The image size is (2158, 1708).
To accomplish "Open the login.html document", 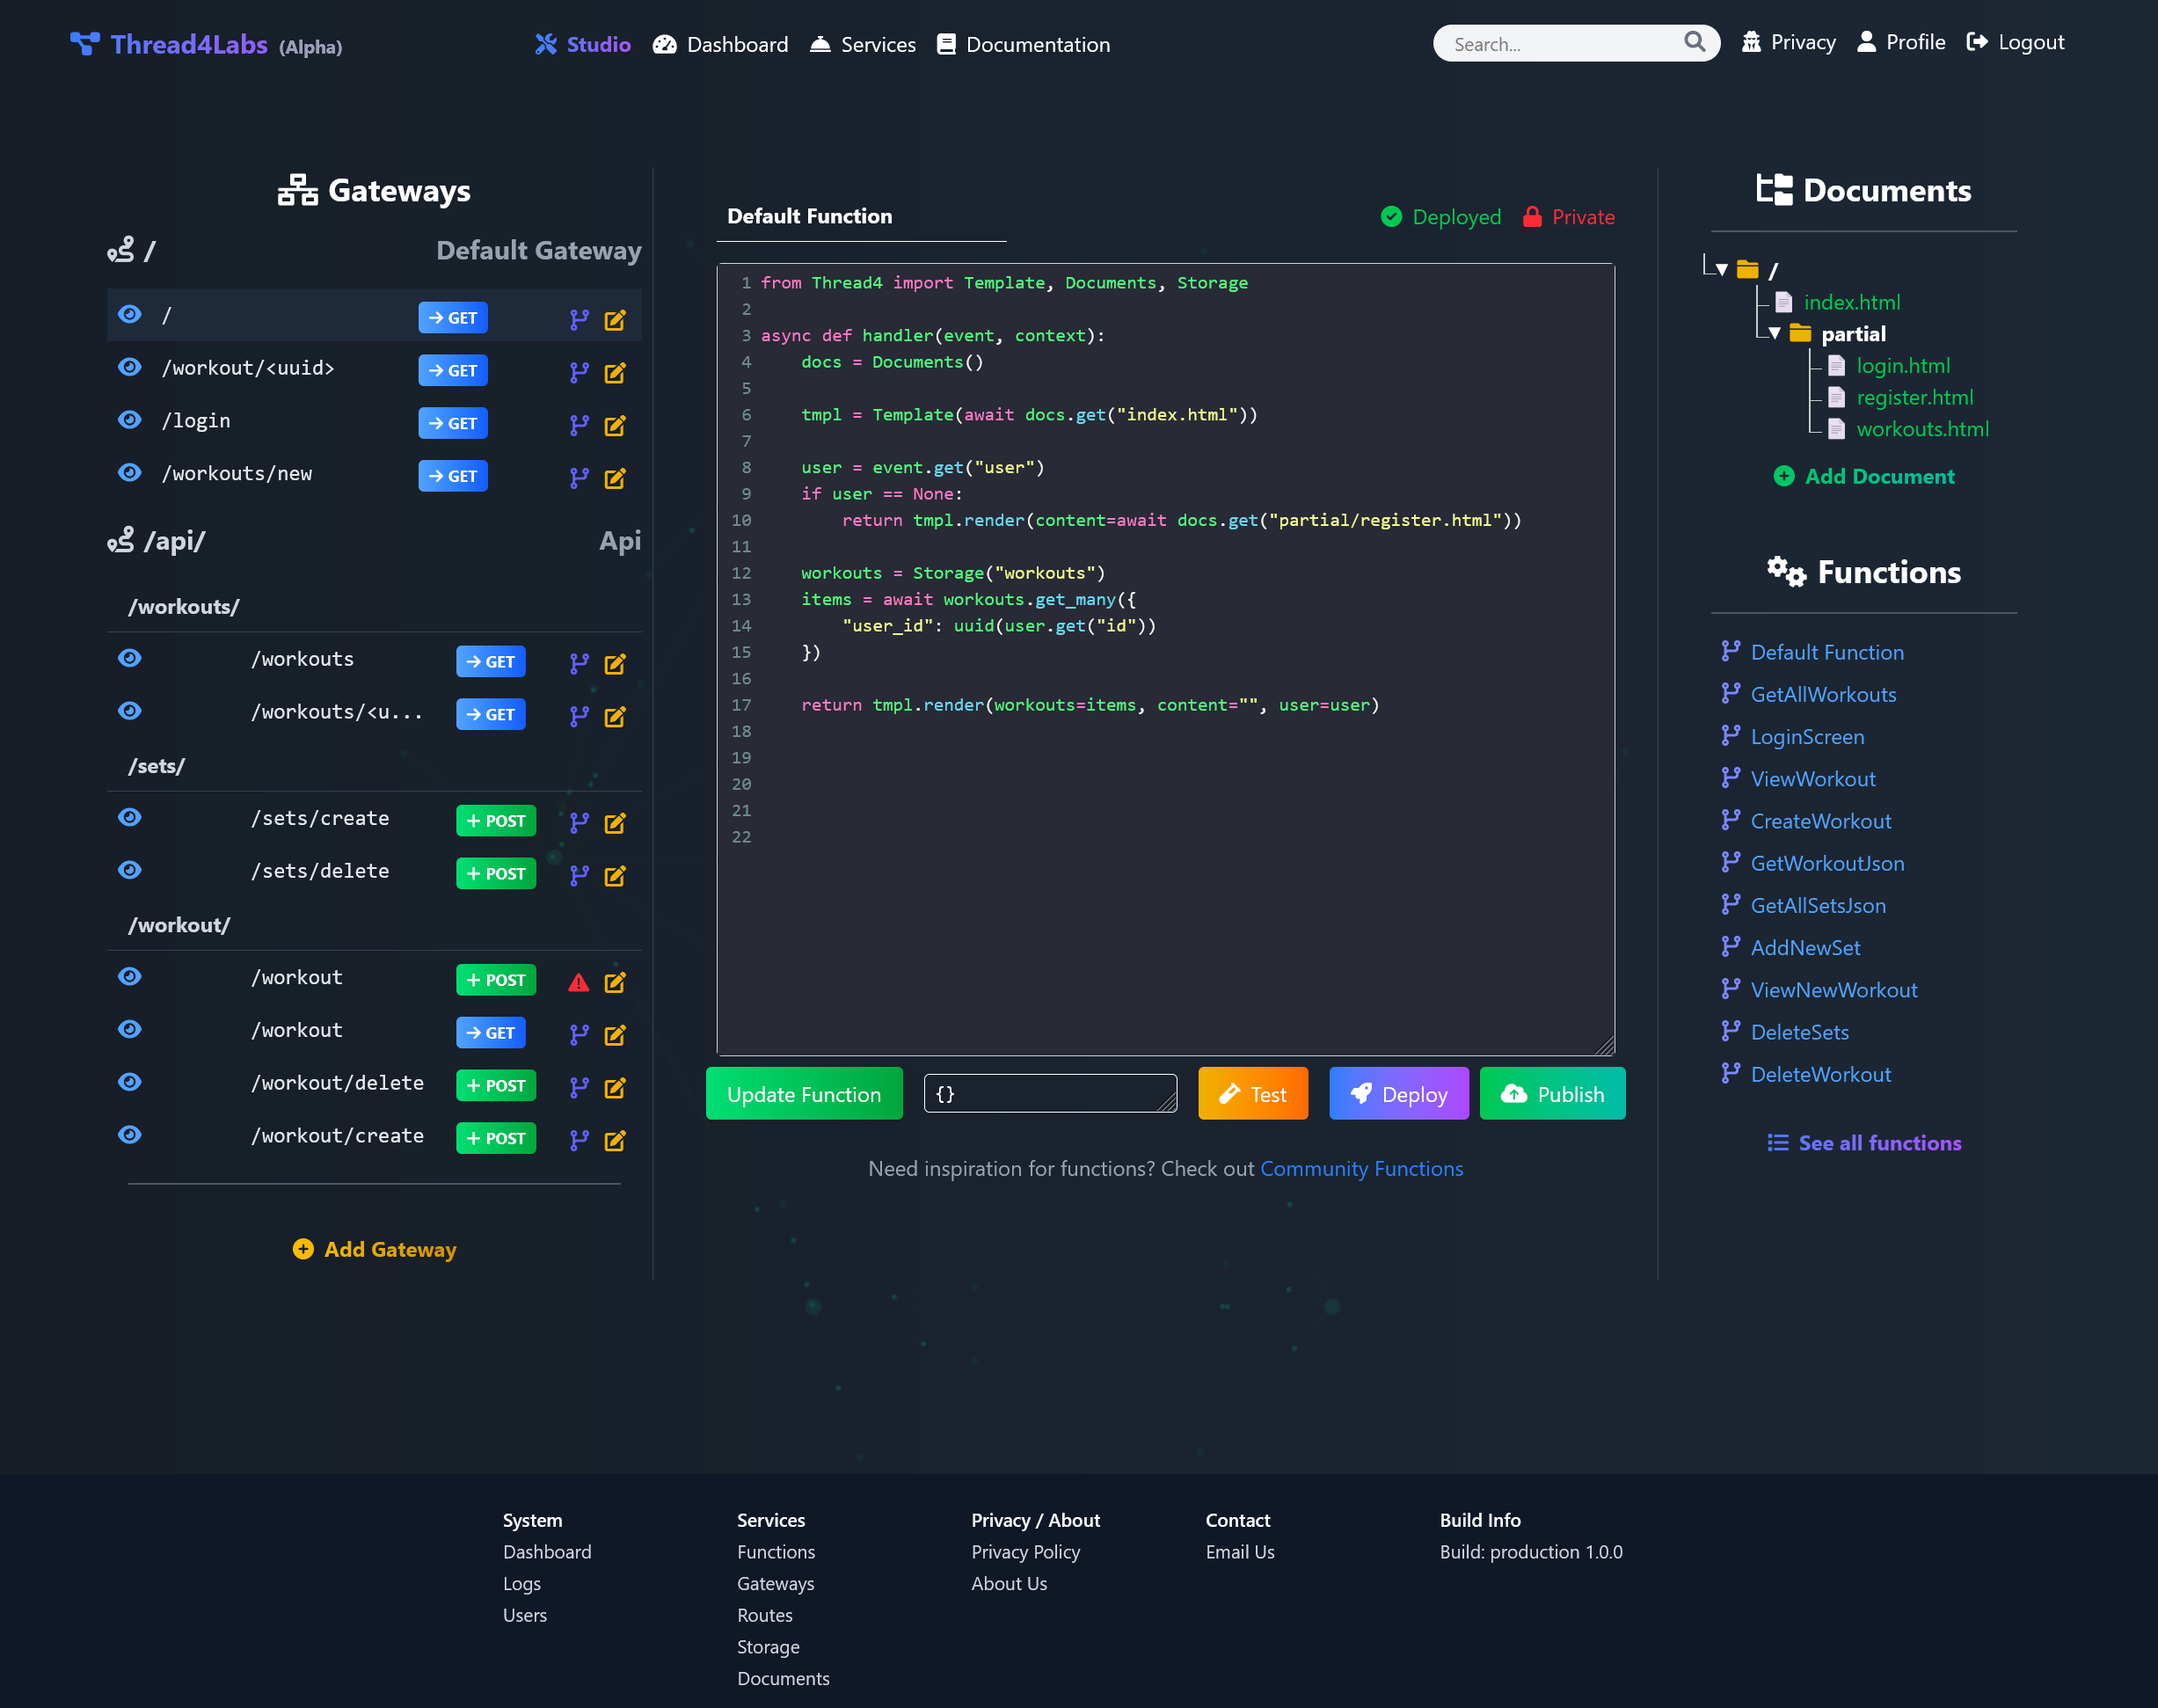I will (1903, 366).
